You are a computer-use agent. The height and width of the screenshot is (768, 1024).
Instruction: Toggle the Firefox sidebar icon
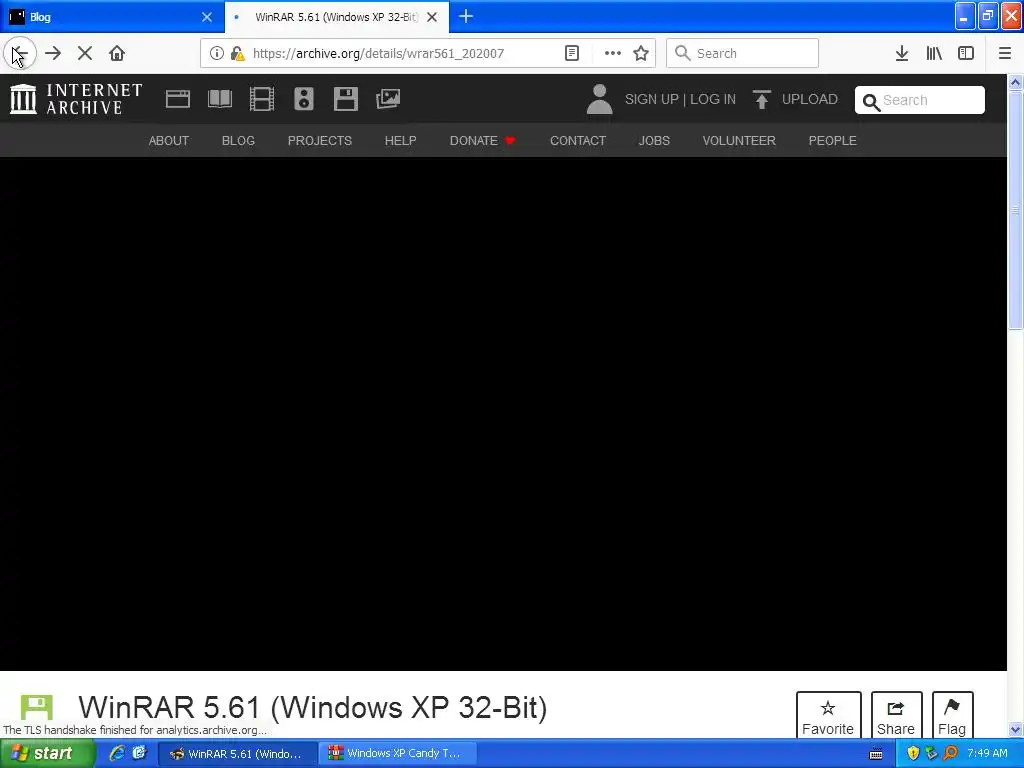tap(966, 54)
